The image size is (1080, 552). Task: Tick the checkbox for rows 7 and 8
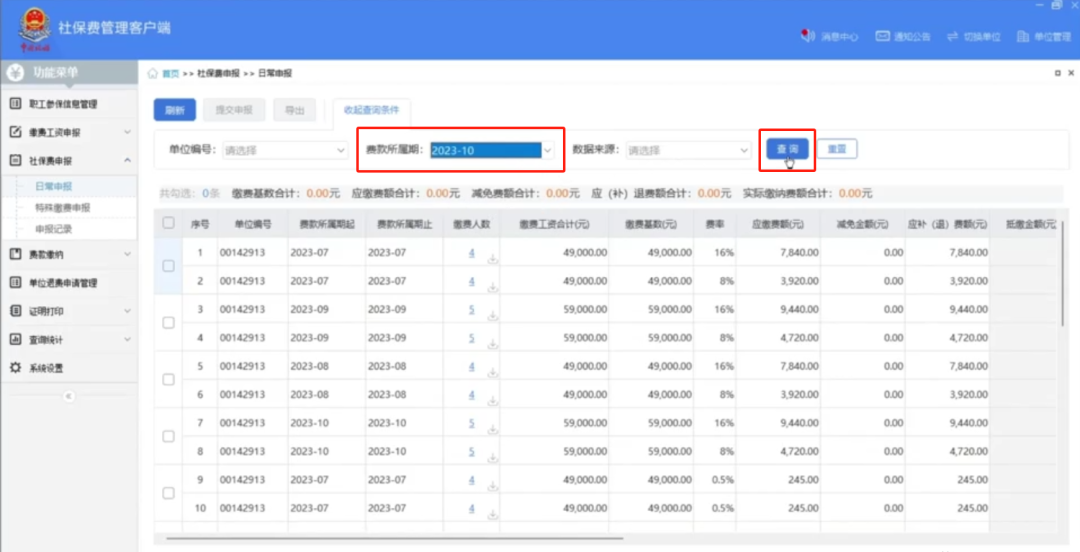(168, 436)
